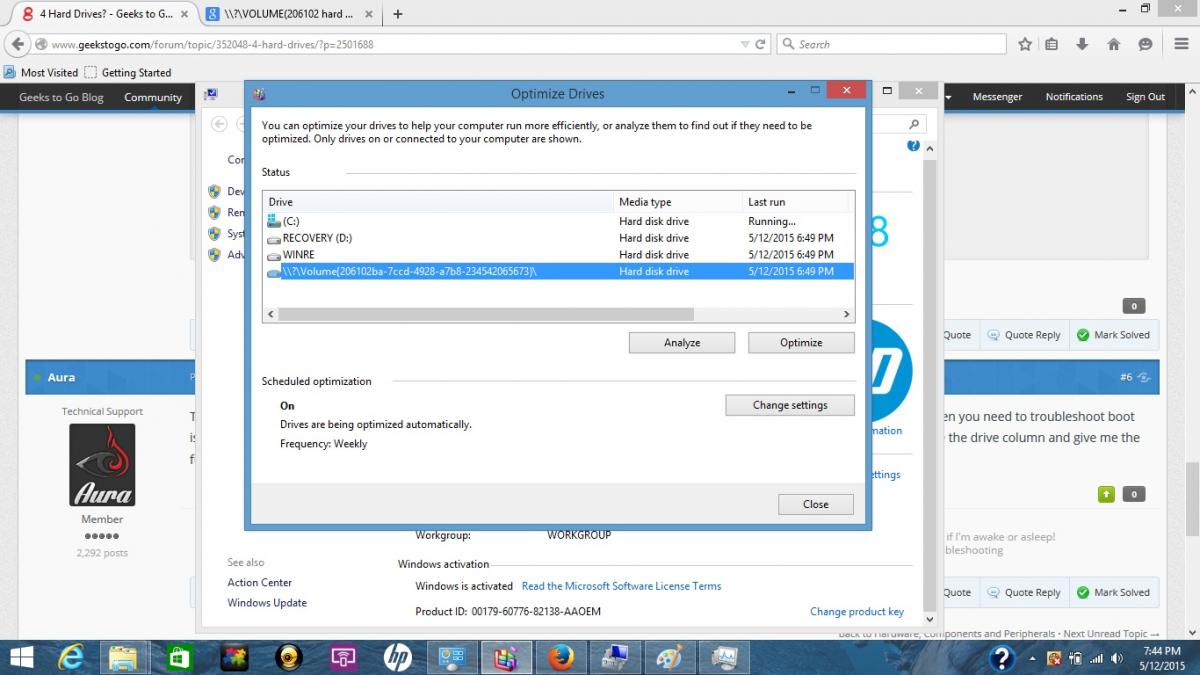Click Firefox back arrow button
This screenshot has height=675, width=1200.
click(x=17, y=44)
